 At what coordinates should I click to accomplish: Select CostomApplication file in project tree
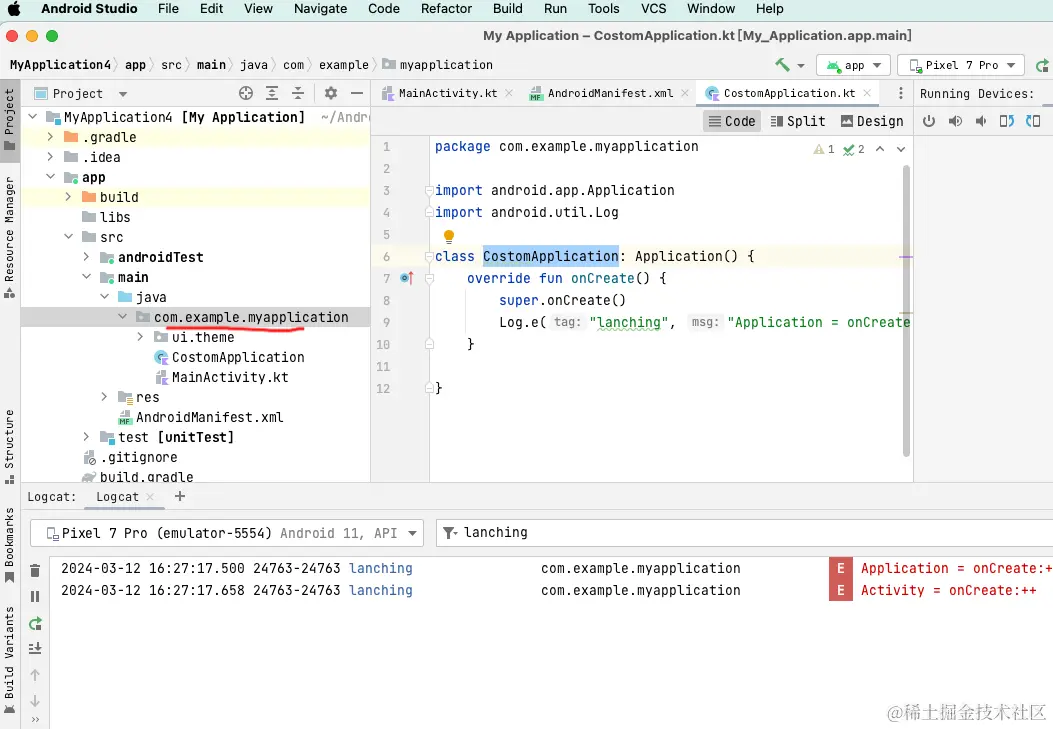click(229, 357)
